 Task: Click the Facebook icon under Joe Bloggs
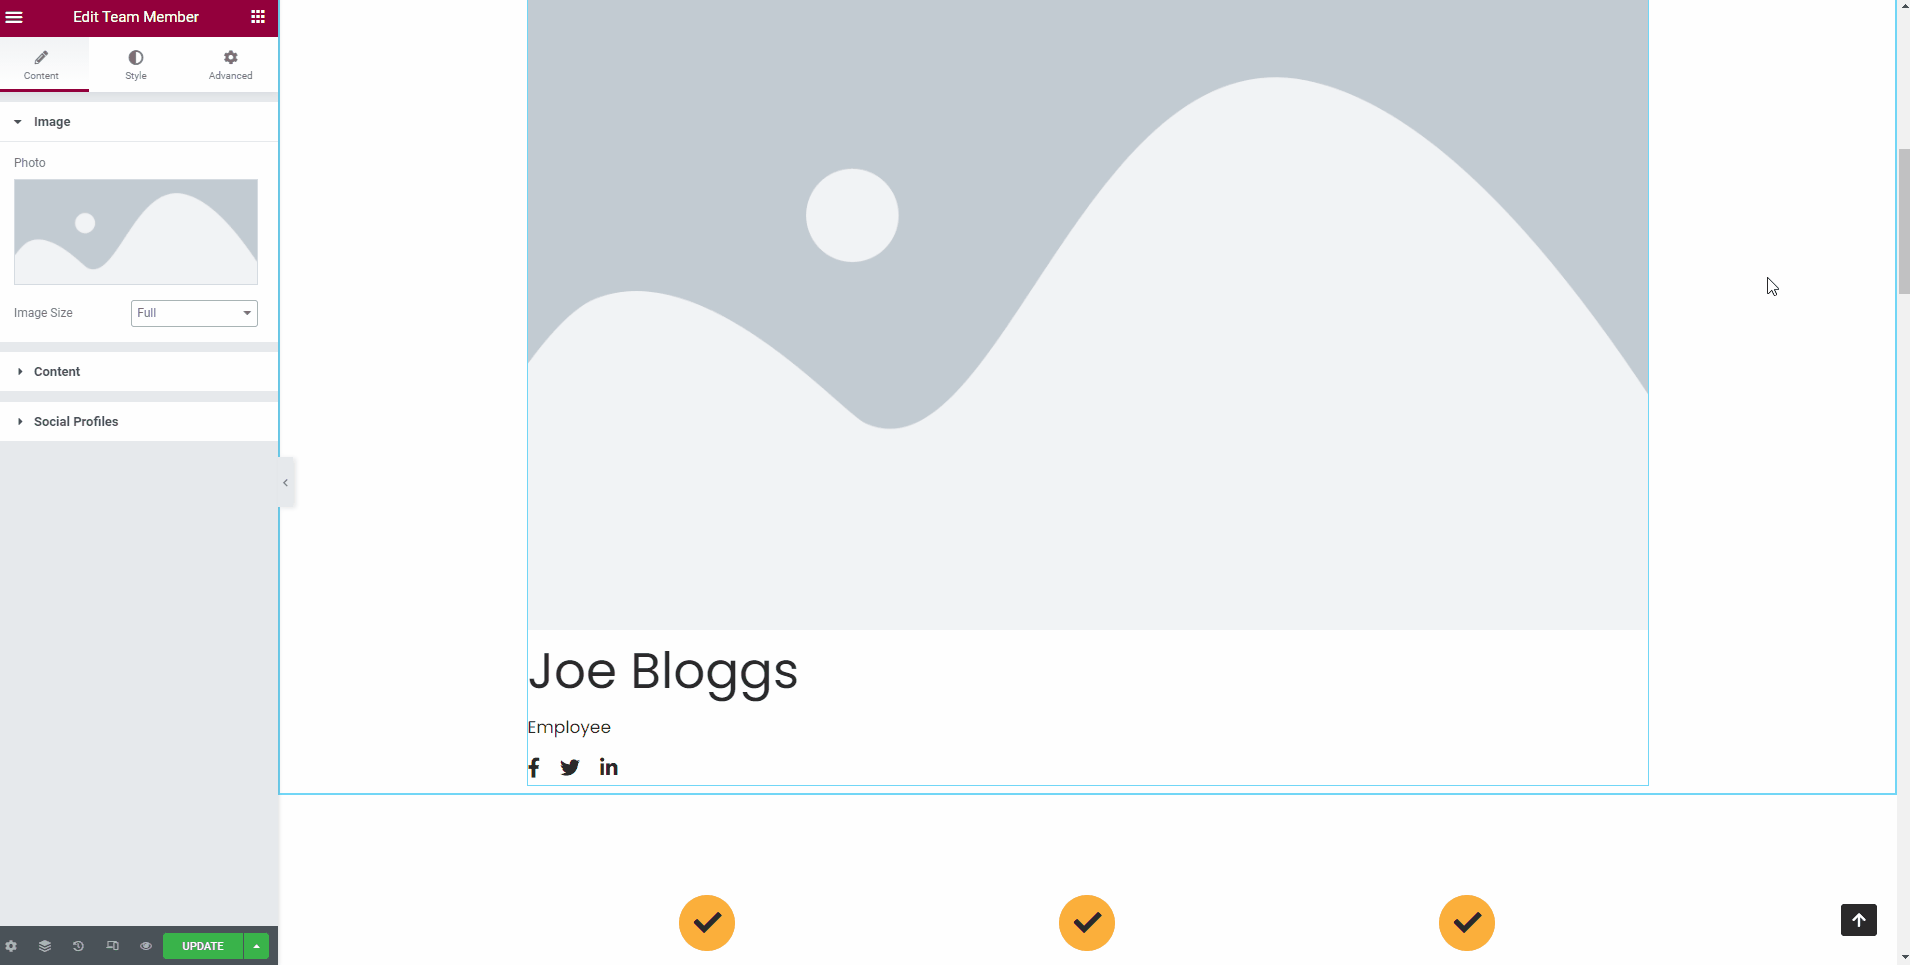[534, 768]
